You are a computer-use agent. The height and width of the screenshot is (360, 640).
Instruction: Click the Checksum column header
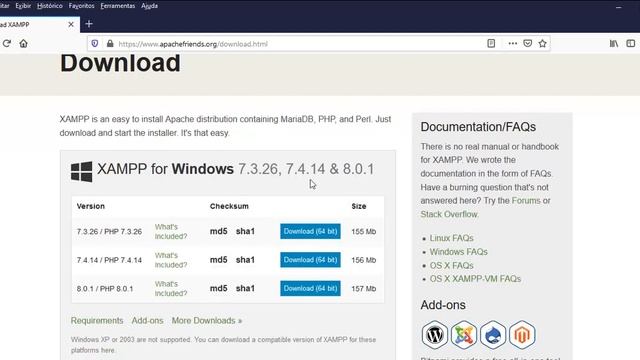(229, 206)
